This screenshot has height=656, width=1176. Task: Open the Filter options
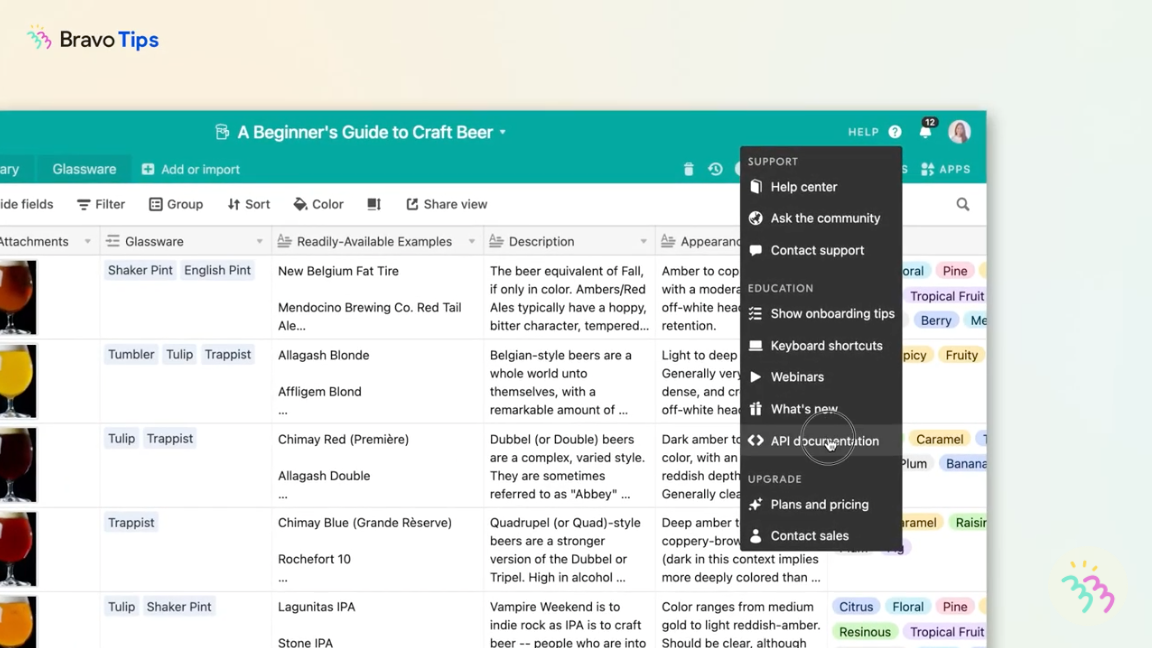(100, 204)
